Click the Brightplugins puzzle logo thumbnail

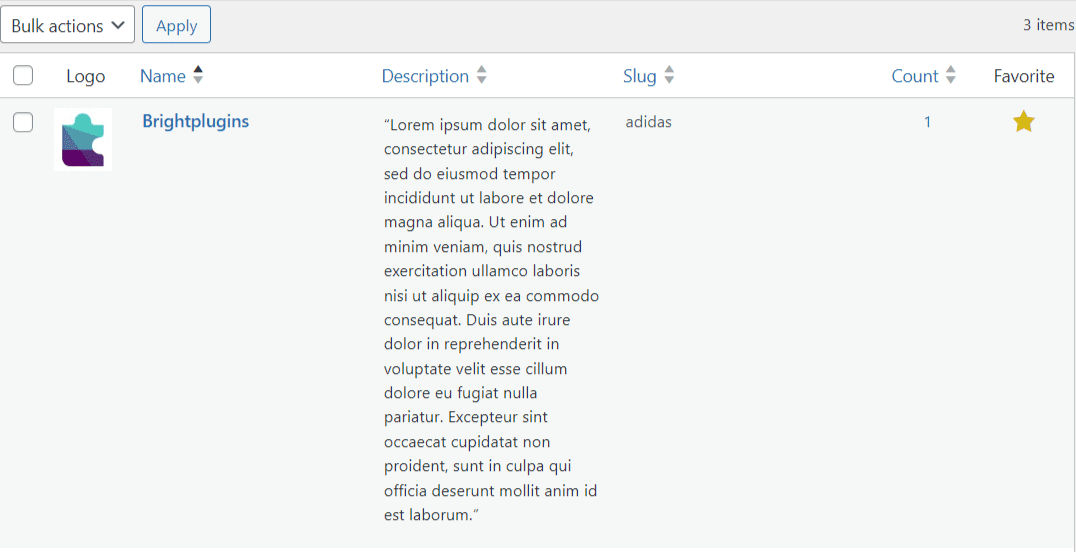pyautogui.click(x=83, y=139)
